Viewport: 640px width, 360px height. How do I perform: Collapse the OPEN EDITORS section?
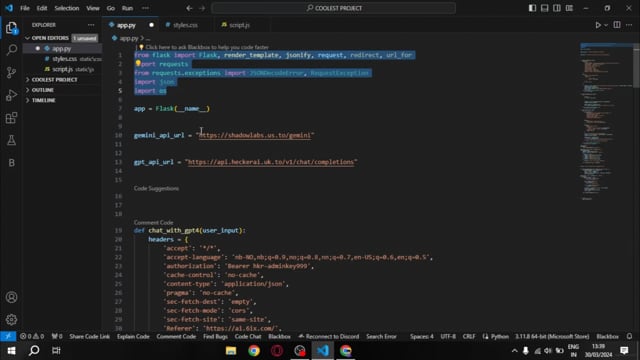50,38
